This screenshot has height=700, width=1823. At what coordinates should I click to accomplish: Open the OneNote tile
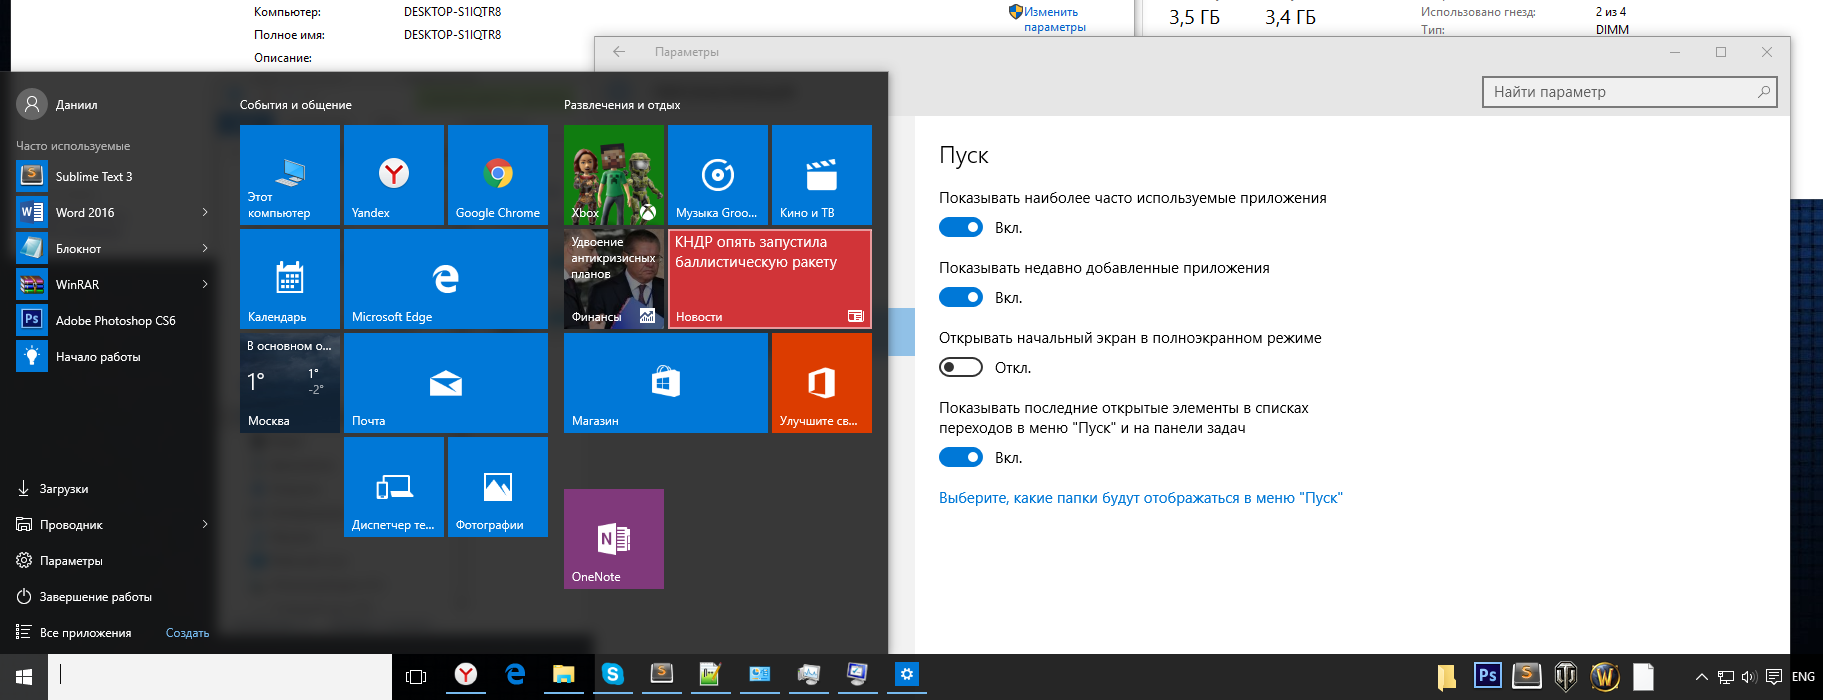[x=614, y=539]
